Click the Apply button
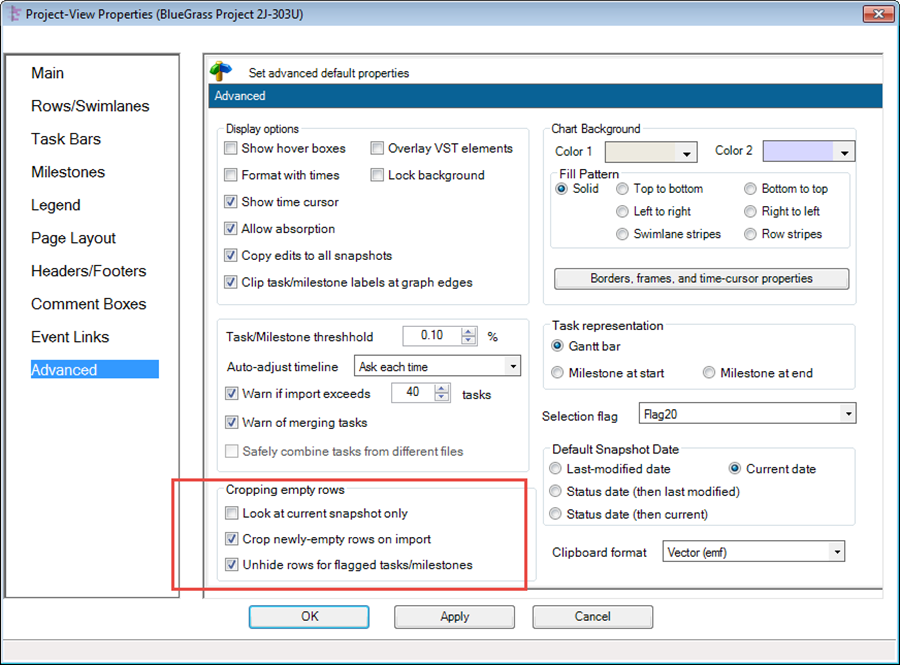 click(454, 617)
